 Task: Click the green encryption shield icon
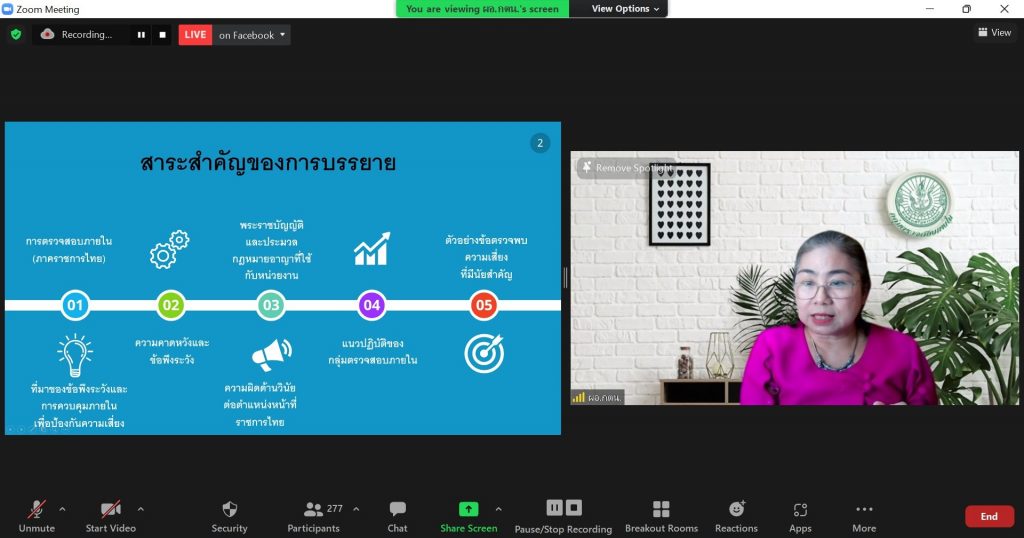tap(15, 34)
